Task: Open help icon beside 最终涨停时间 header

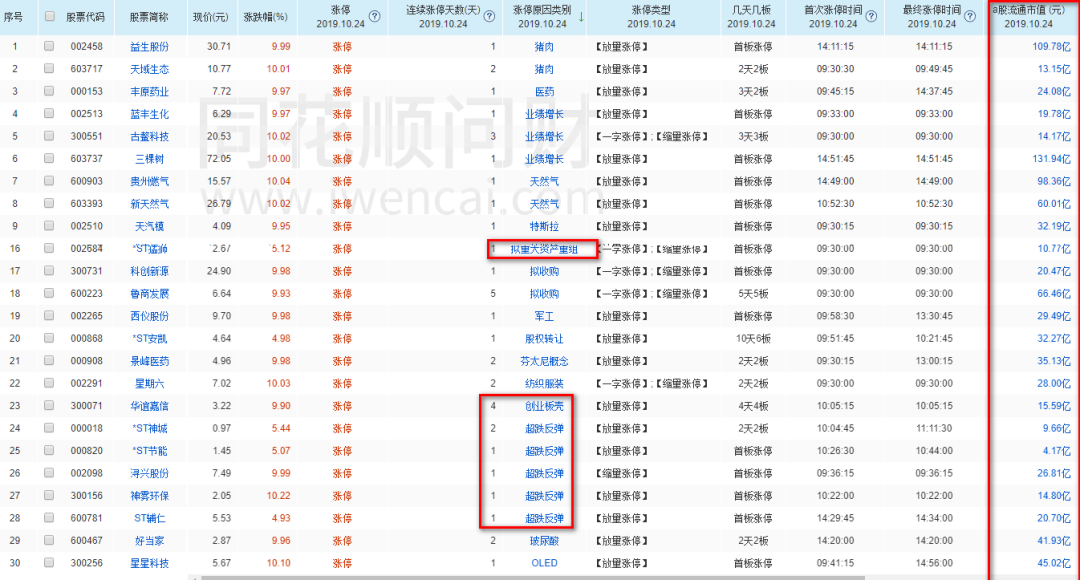Action: coord(970,16)
